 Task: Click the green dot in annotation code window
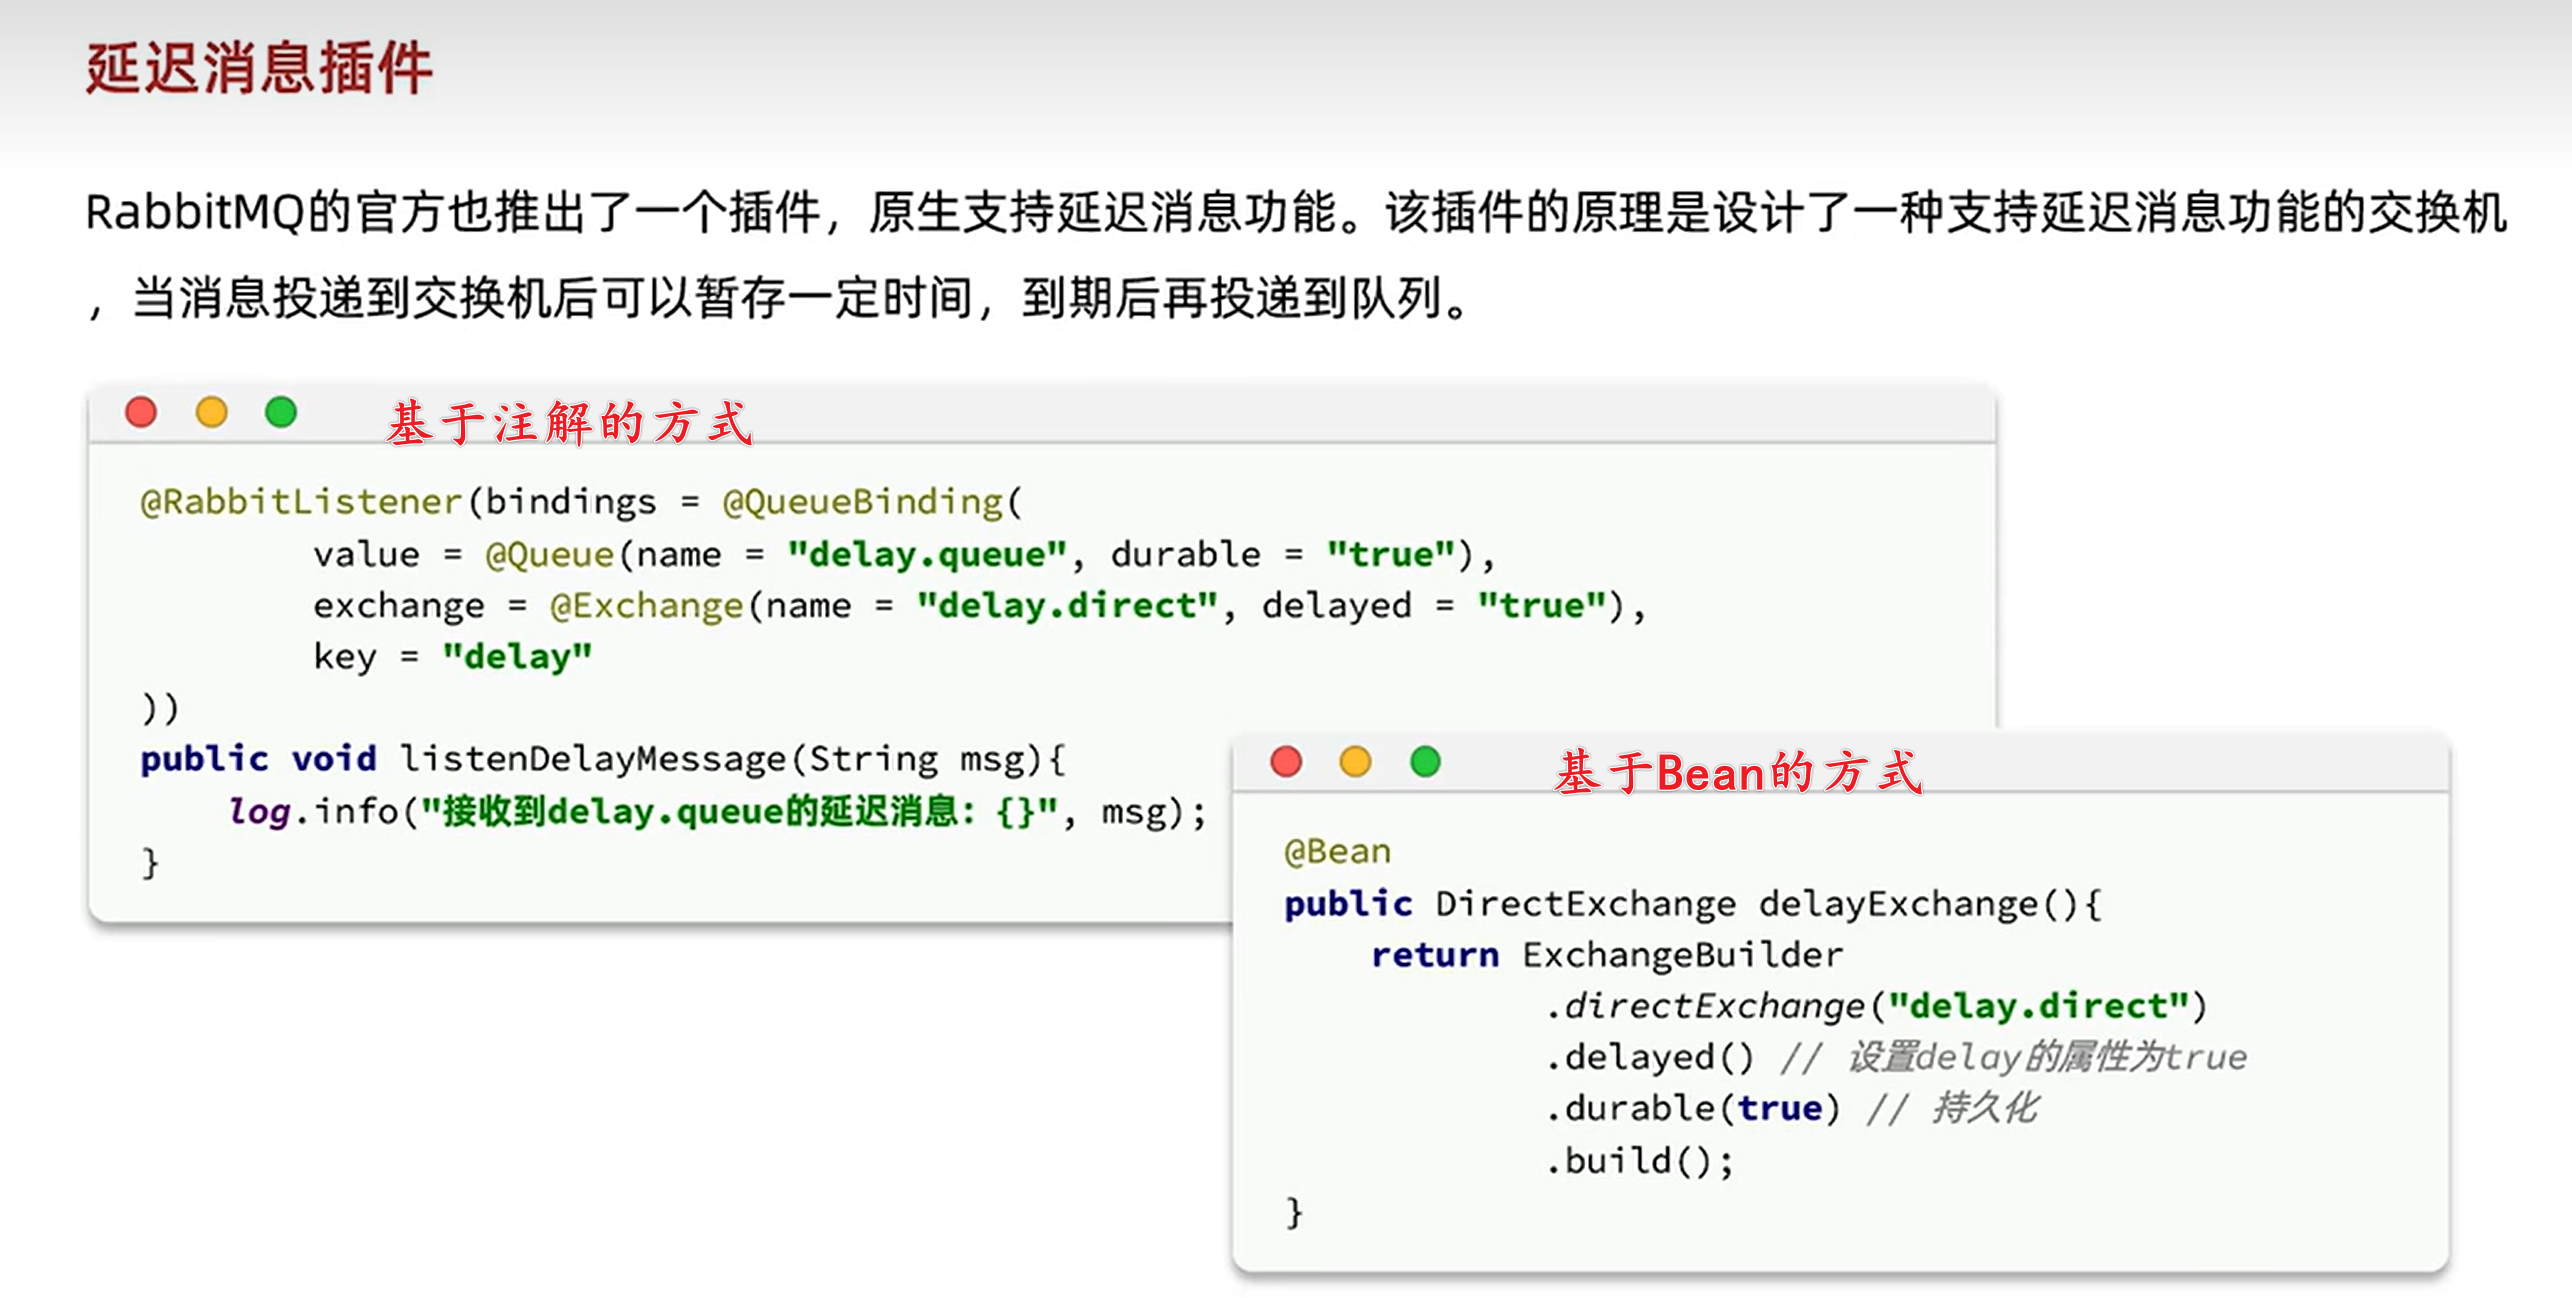[281, 412]
